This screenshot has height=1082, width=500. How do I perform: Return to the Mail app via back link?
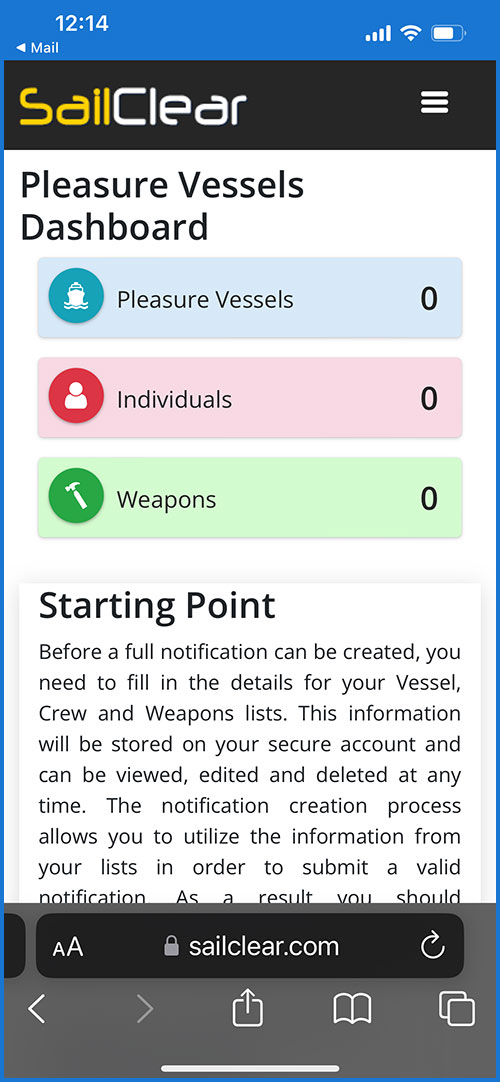37,48
